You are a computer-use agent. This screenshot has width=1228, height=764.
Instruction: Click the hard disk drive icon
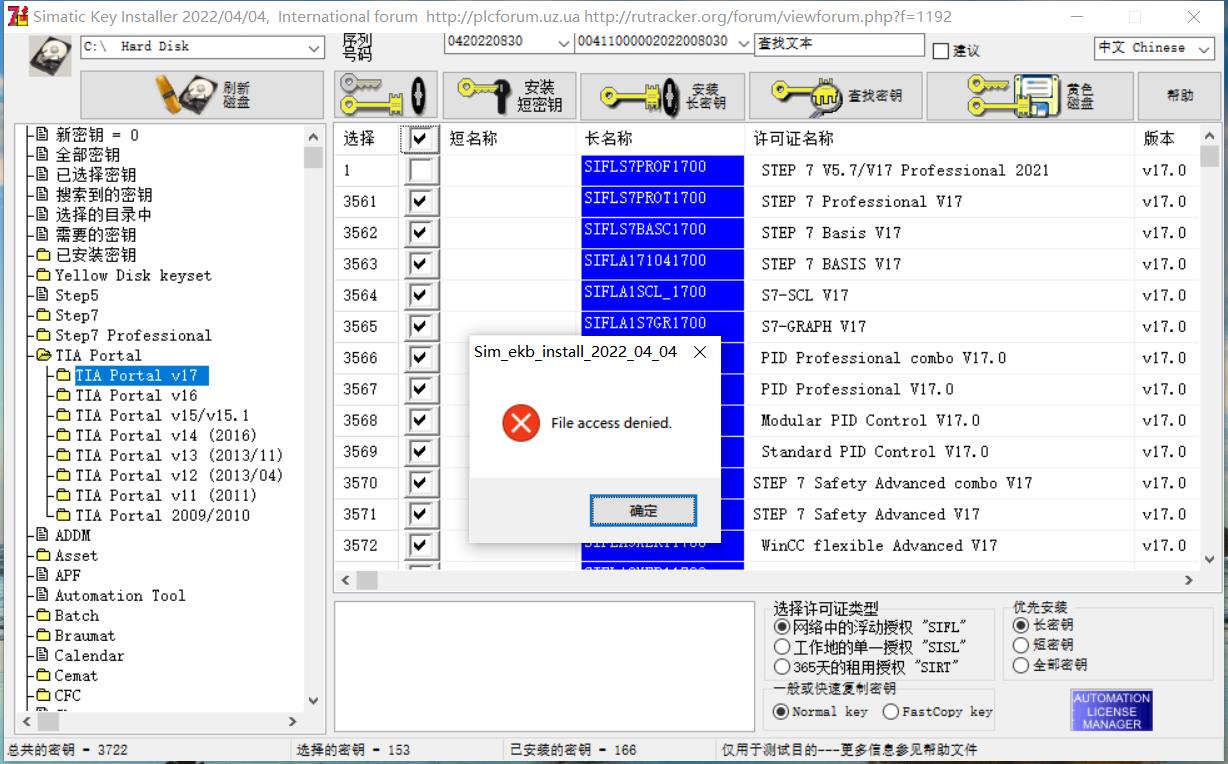(x=50, y=55)
